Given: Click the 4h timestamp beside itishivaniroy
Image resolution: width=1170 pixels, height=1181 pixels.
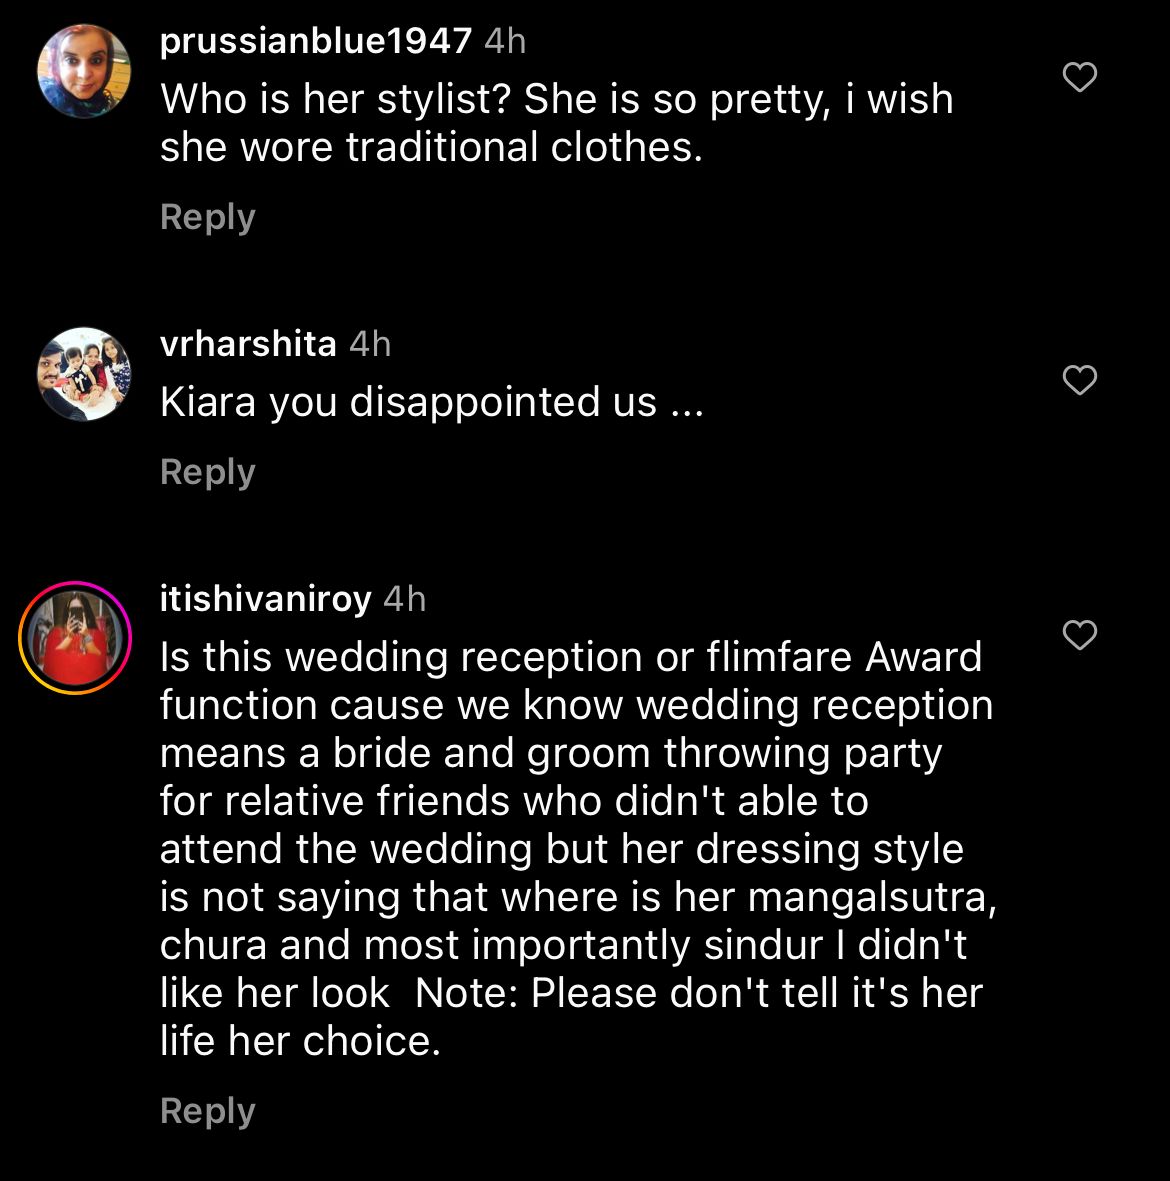Looking at the screenshot, I should click(x=405, y=599).
